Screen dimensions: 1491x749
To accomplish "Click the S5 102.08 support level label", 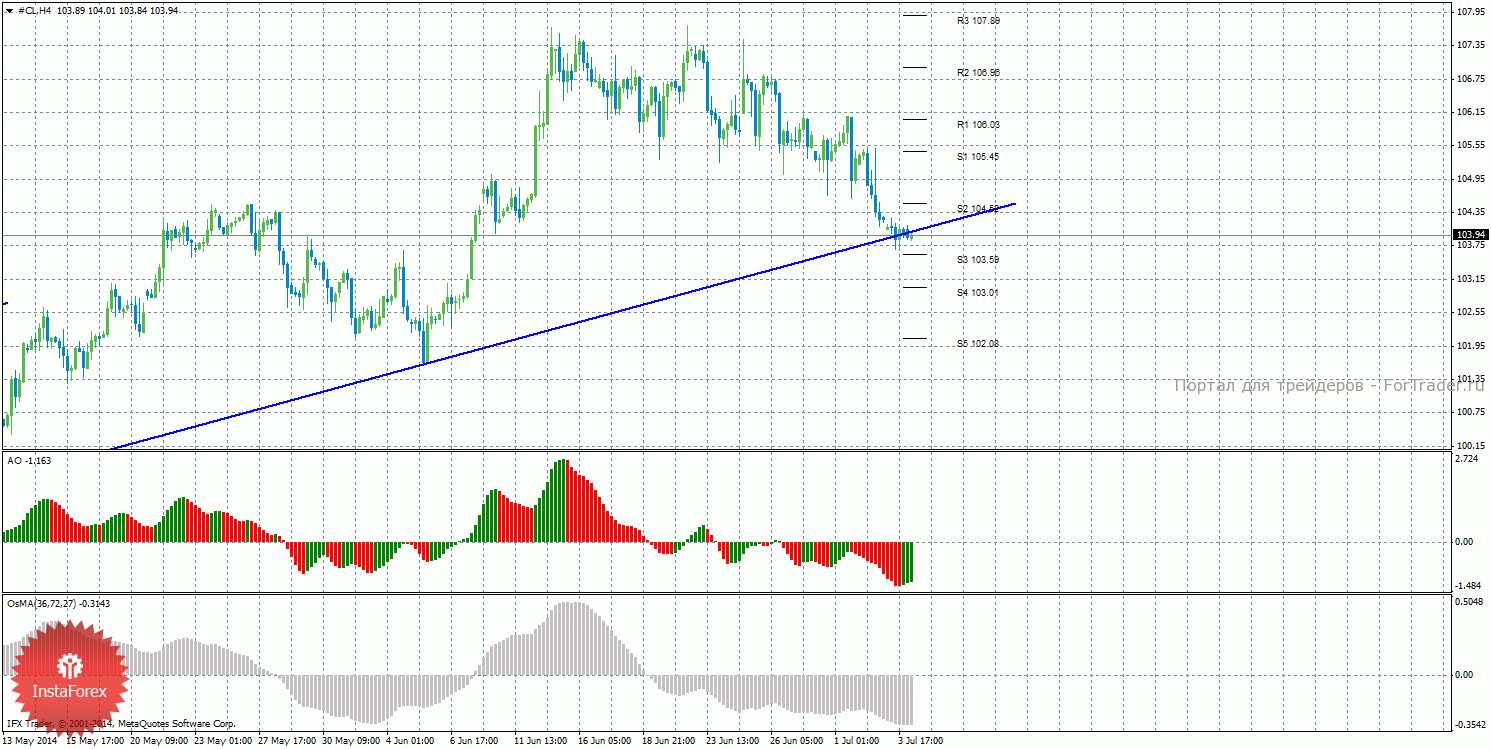I will pyautogui.click(x=977, y=344).
